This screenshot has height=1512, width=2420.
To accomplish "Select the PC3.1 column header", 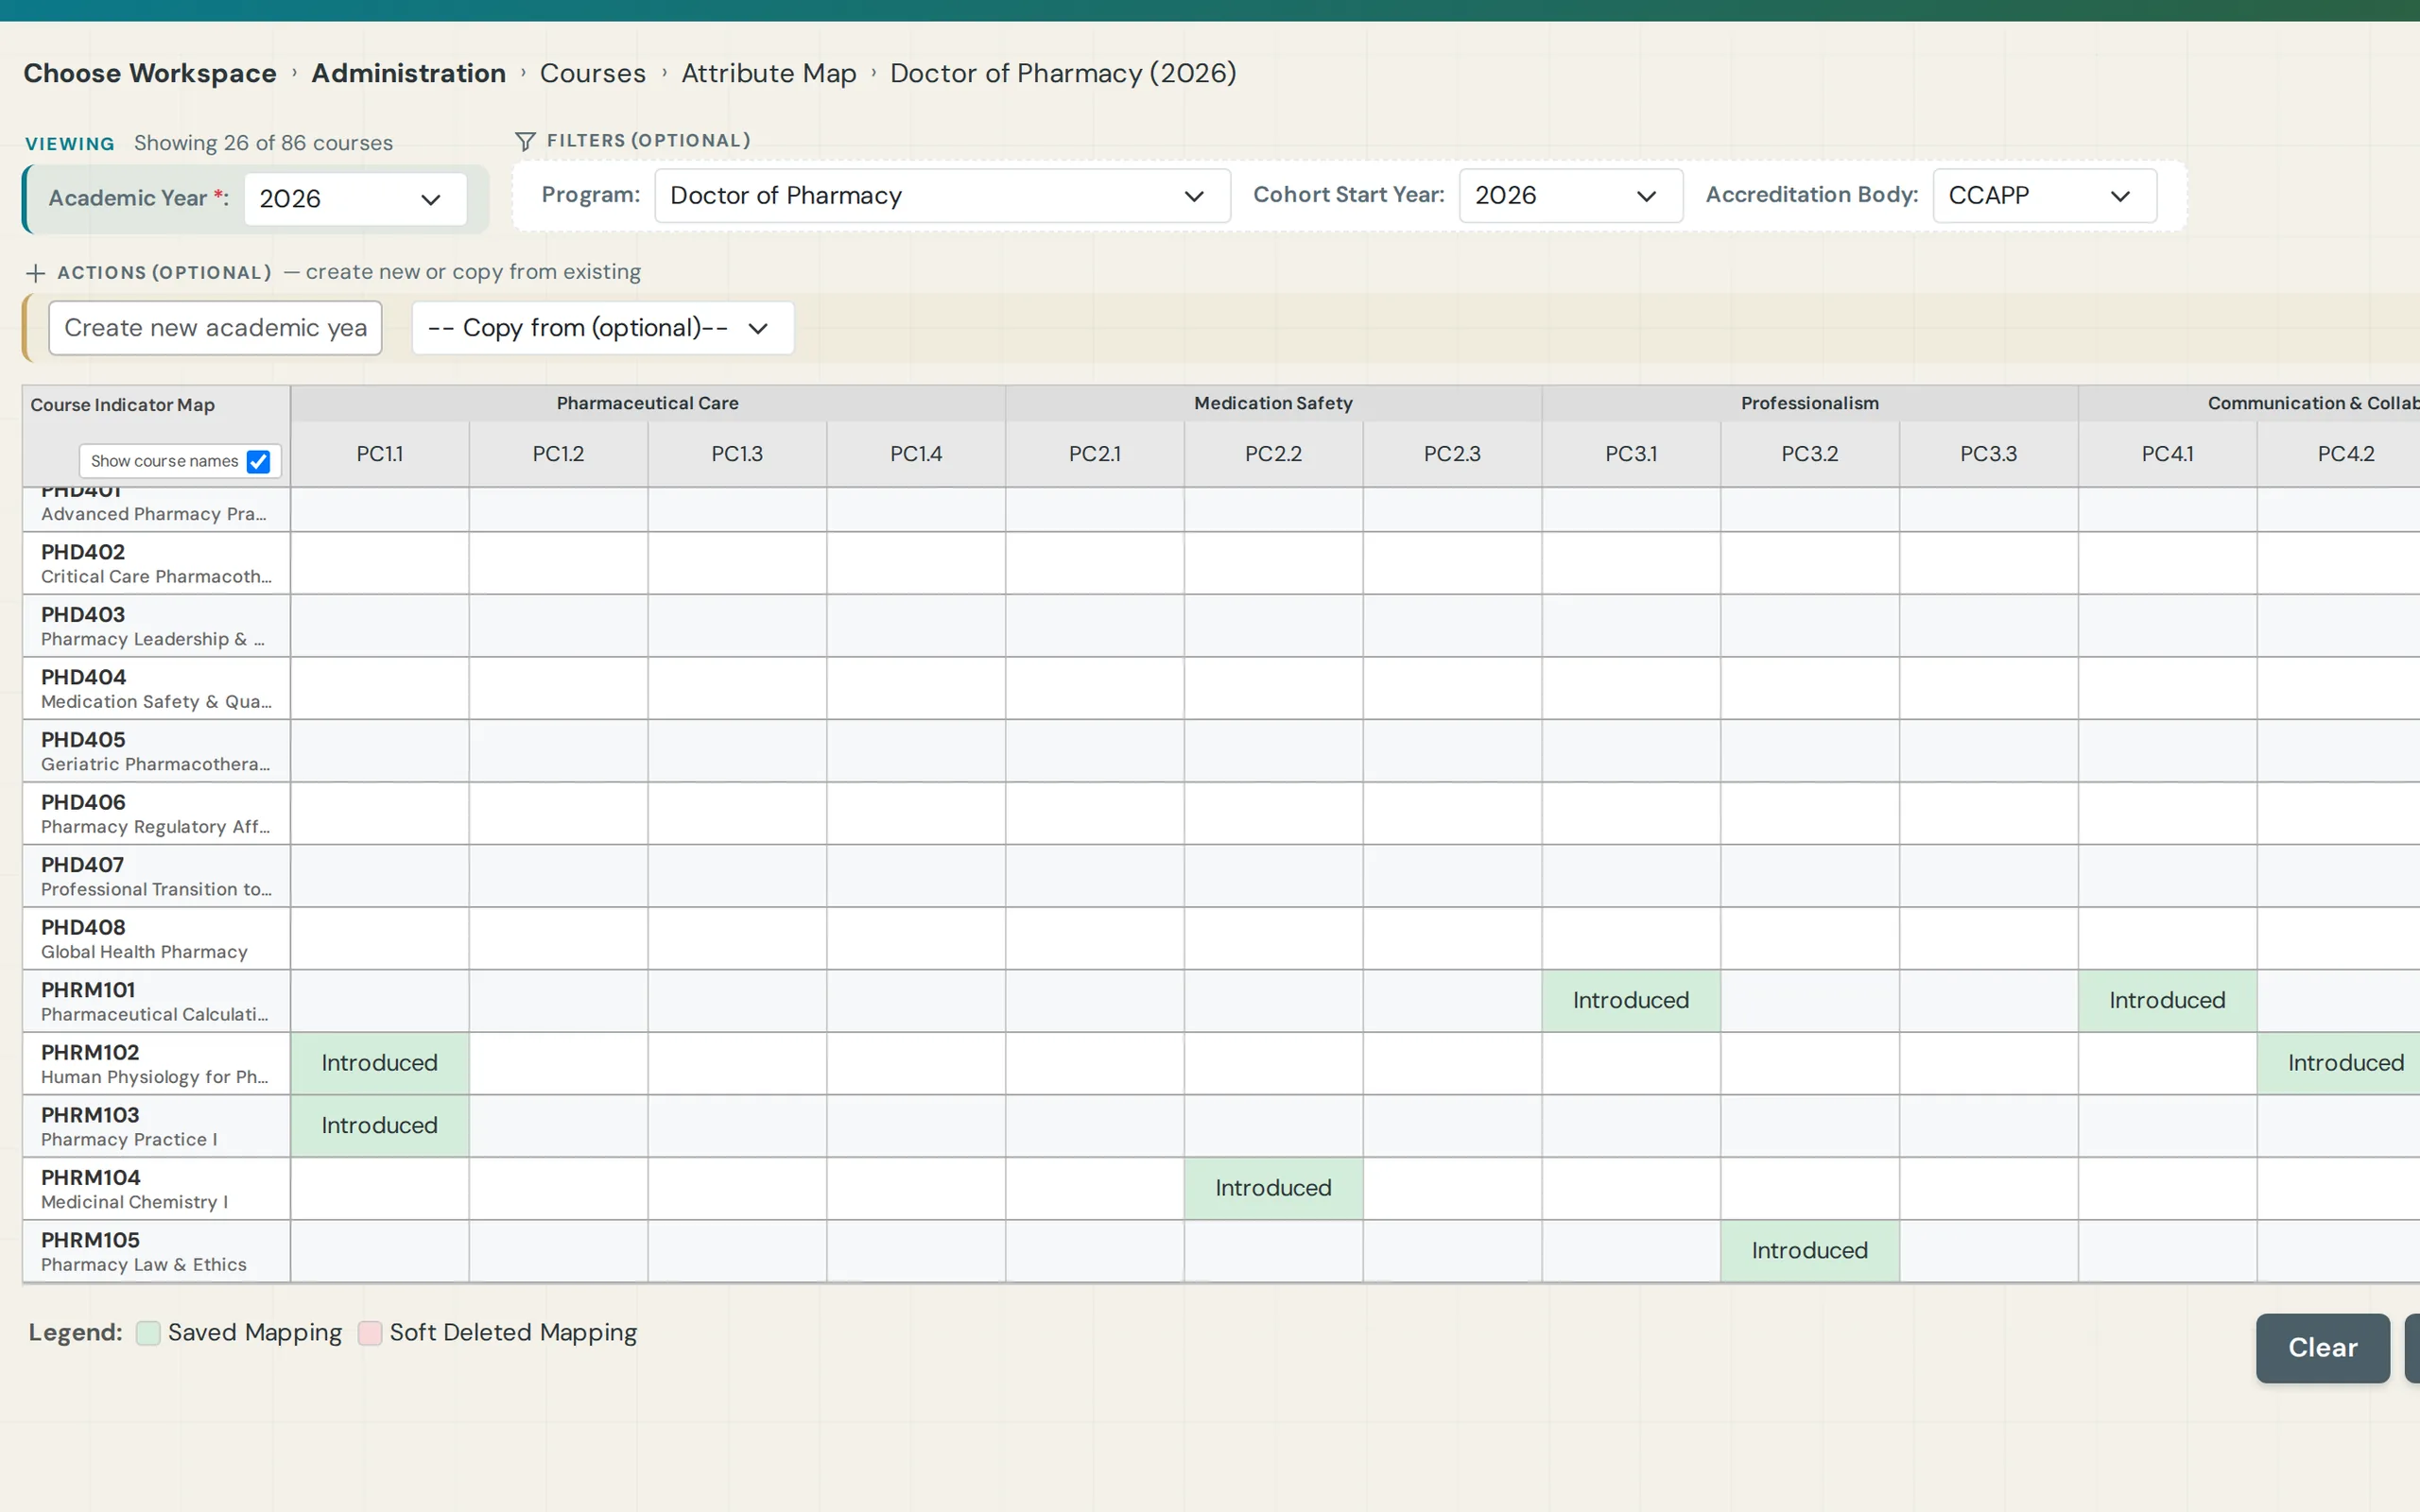I will click(1631, 454).
